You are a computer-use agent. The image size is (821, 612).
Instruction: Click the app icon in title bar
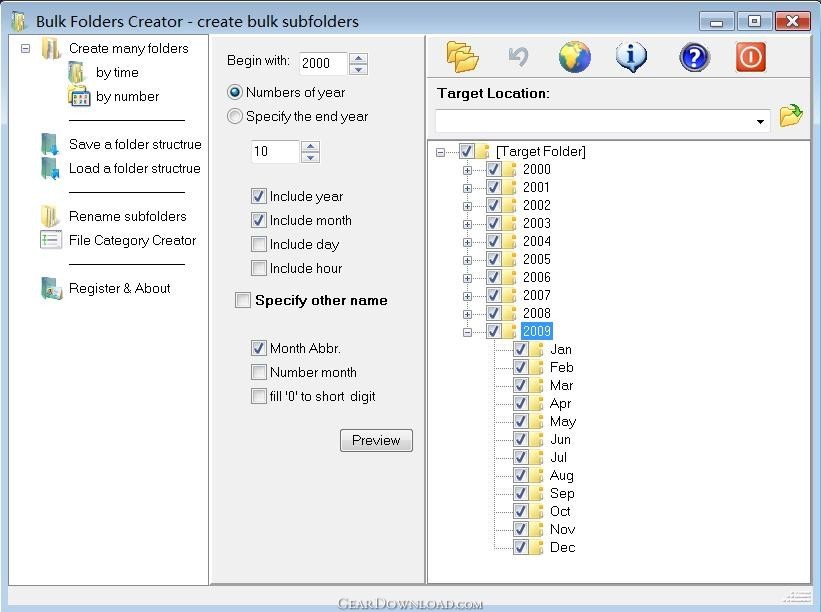(x=19, y=21)
